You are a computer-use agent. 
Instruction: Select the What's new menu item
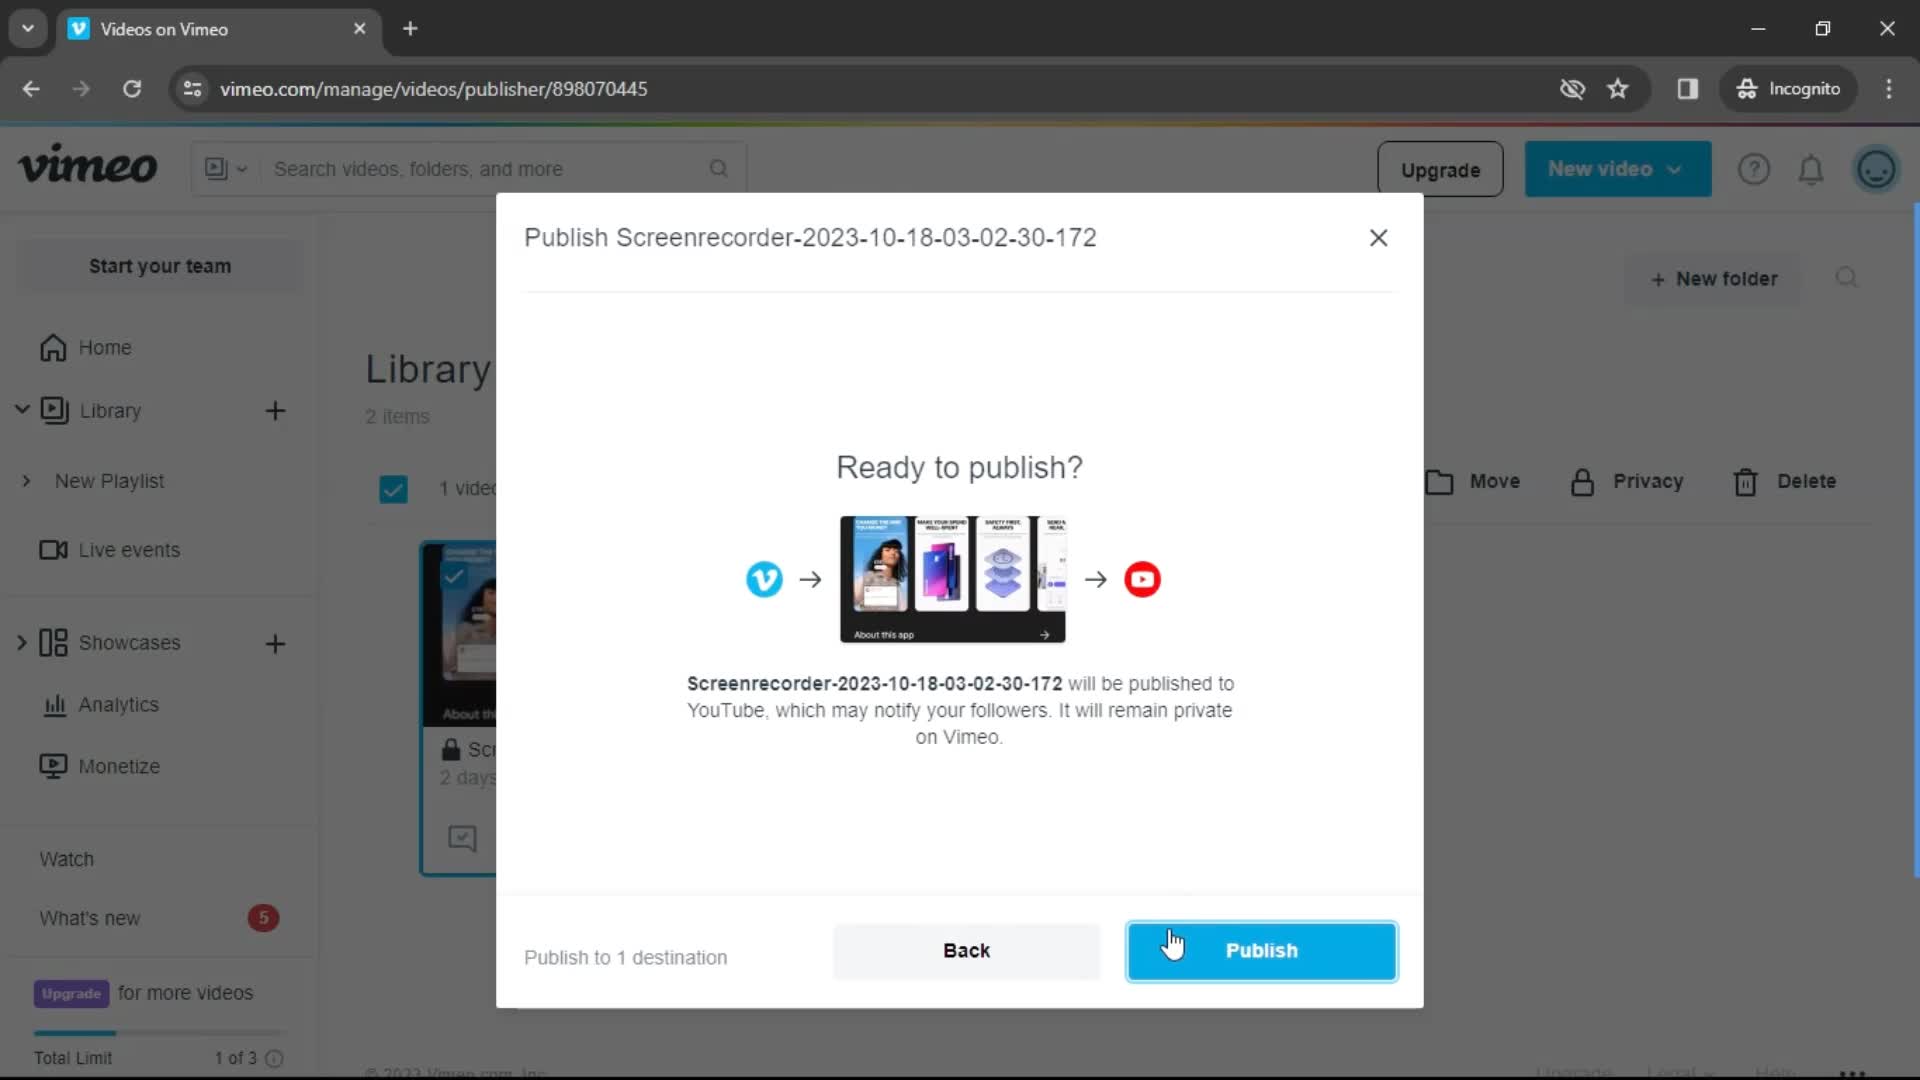[88, 916]
